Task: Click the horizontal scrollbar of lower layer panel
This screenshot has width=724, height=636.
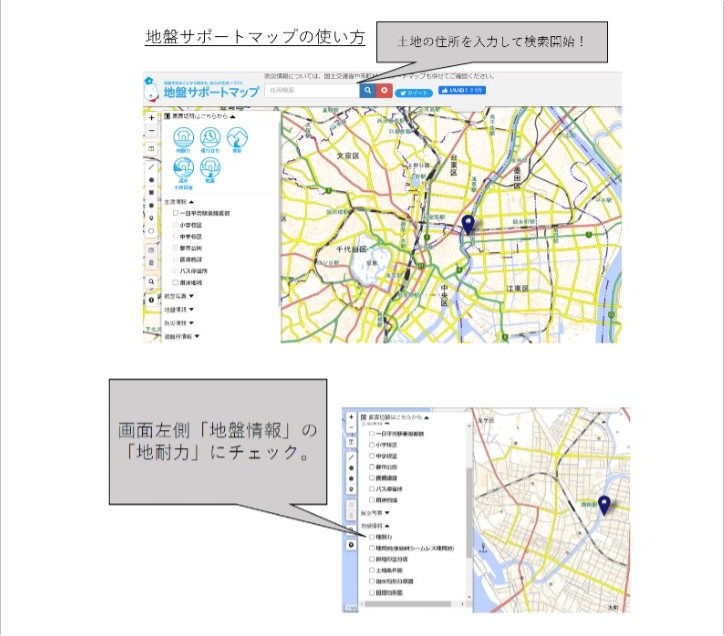Action: pos(408,604)
